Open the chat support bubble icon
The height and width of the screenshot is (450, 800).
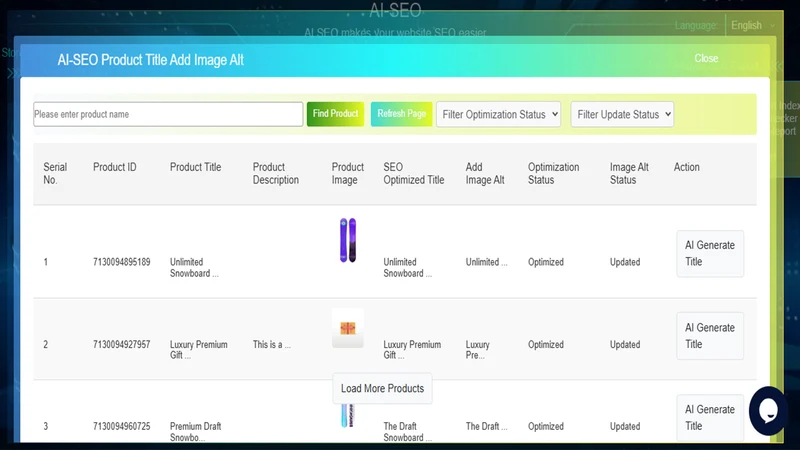pos(768,411)
